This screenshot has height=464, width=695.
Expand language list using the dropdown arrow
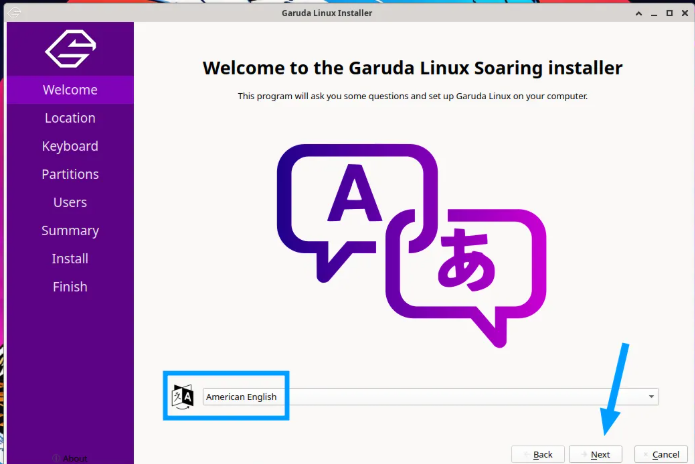tap(651, 397)
